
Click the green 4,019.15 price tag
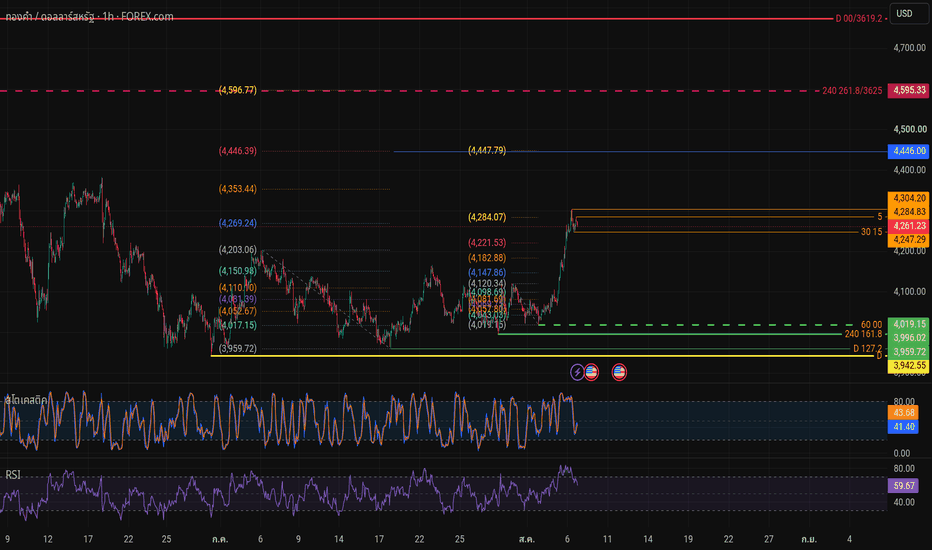pos(908,324)
